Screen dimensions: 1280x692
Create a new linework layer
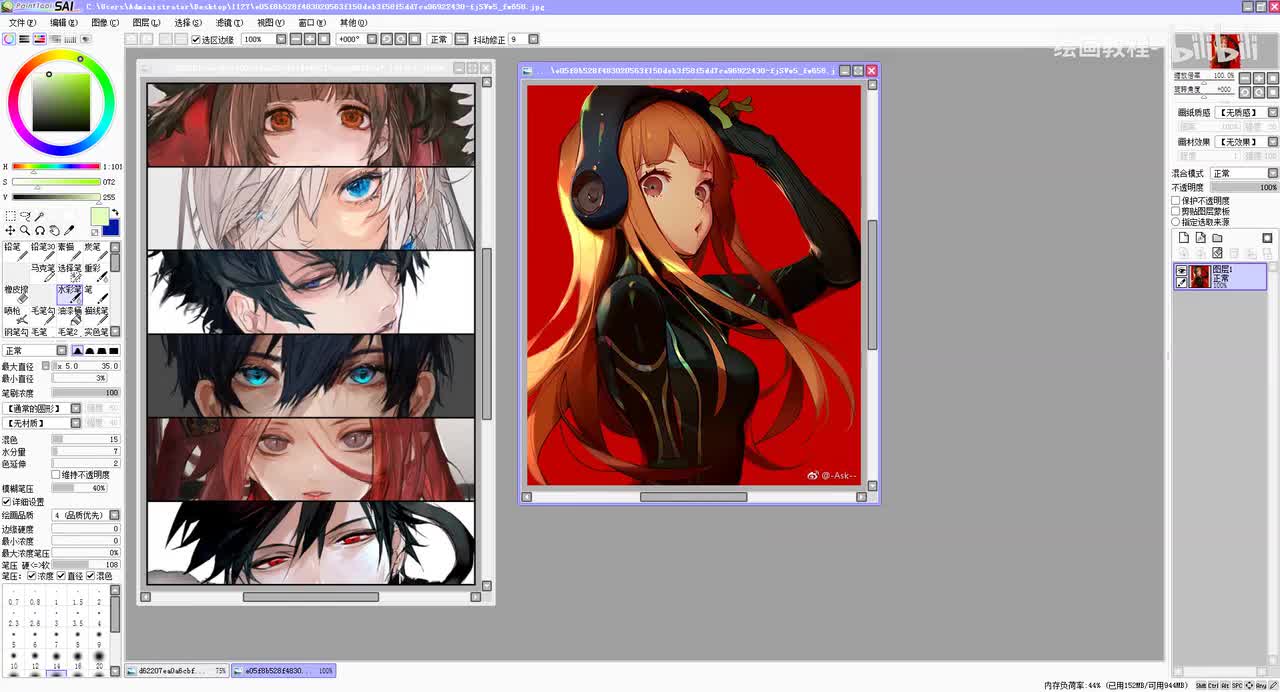[x=1201, y=238]
